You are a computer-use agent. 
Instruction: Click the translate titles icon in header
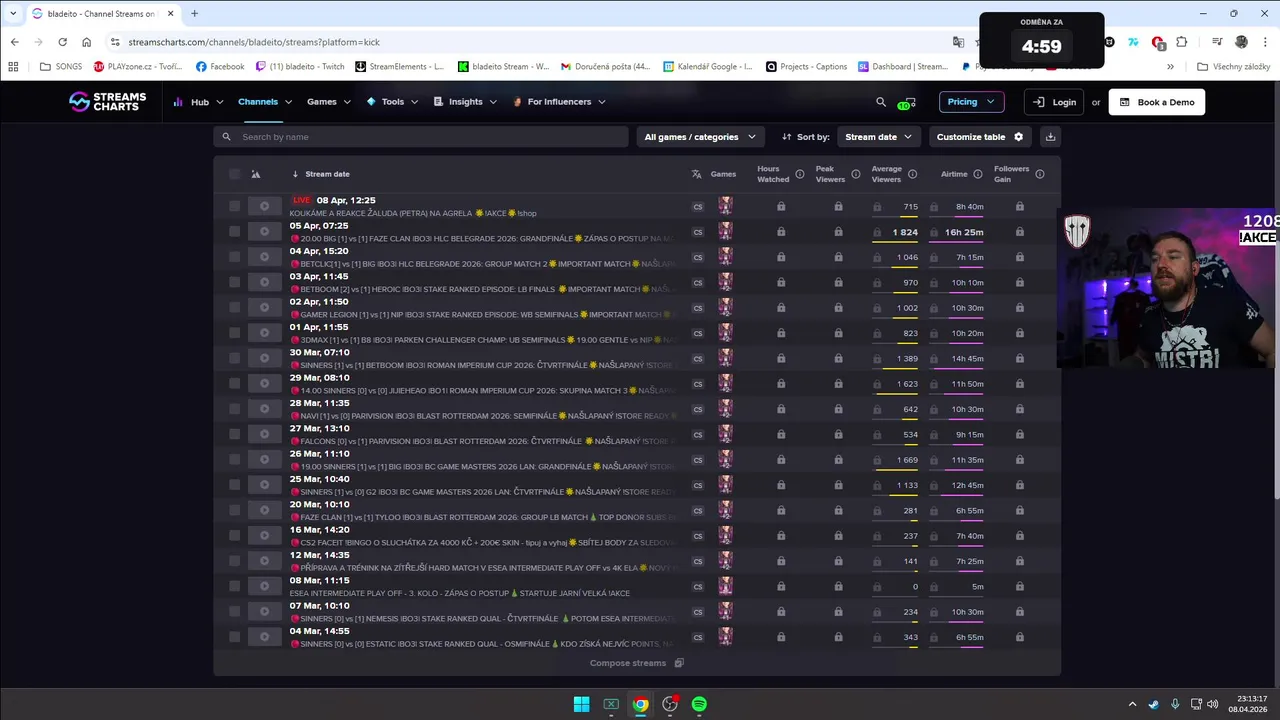(697, 174)
